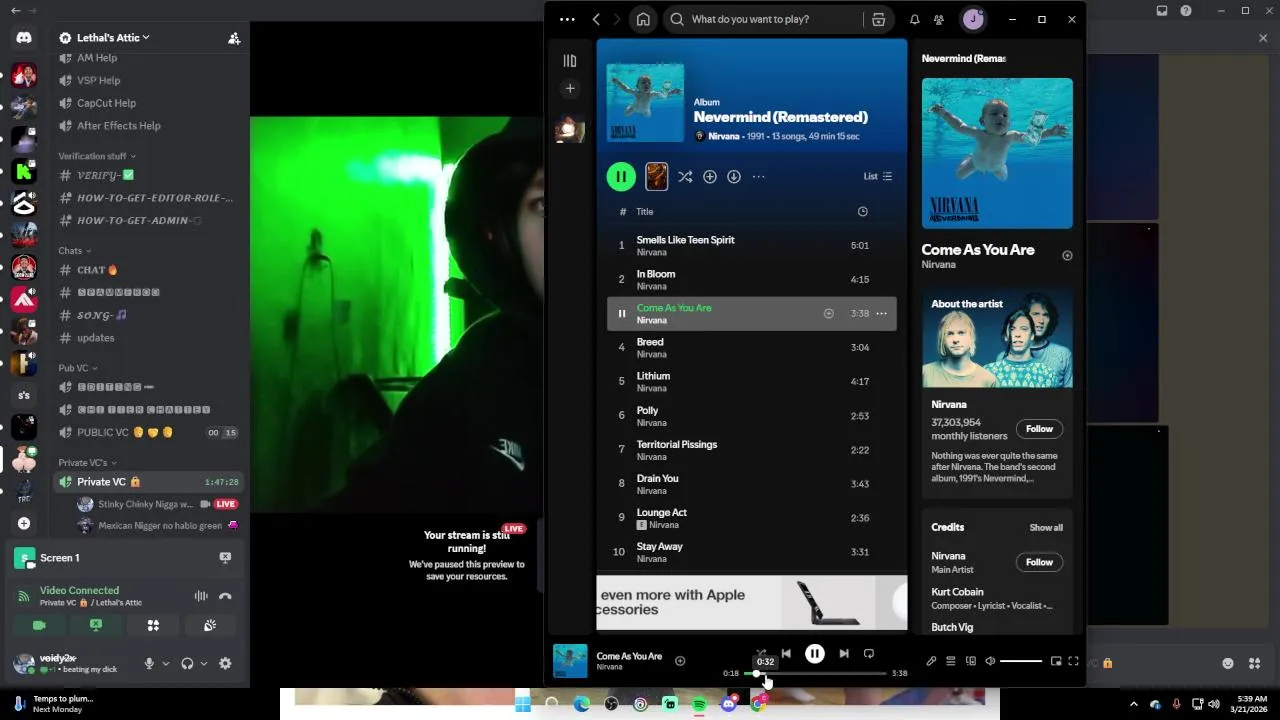Seek on song progress bar
Screen dimensions: 1280x720
[x=815, y=673]
